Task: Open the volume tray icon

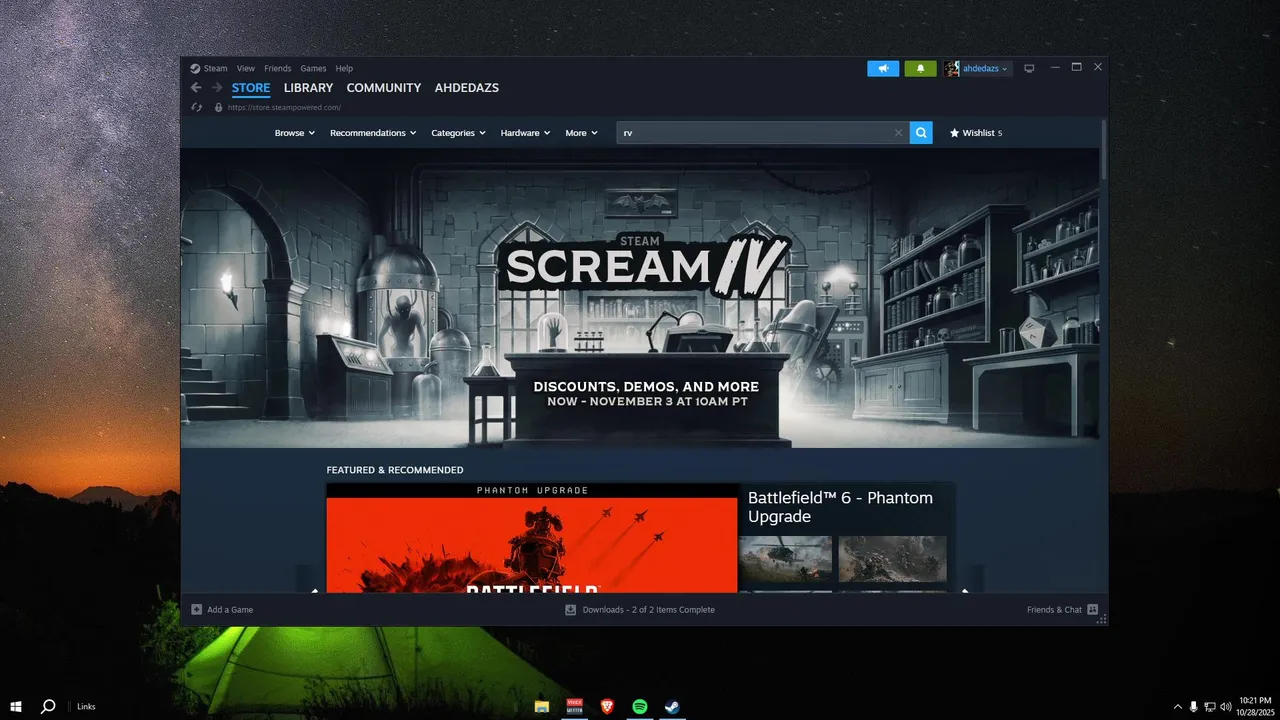Action: point(1227,706)
